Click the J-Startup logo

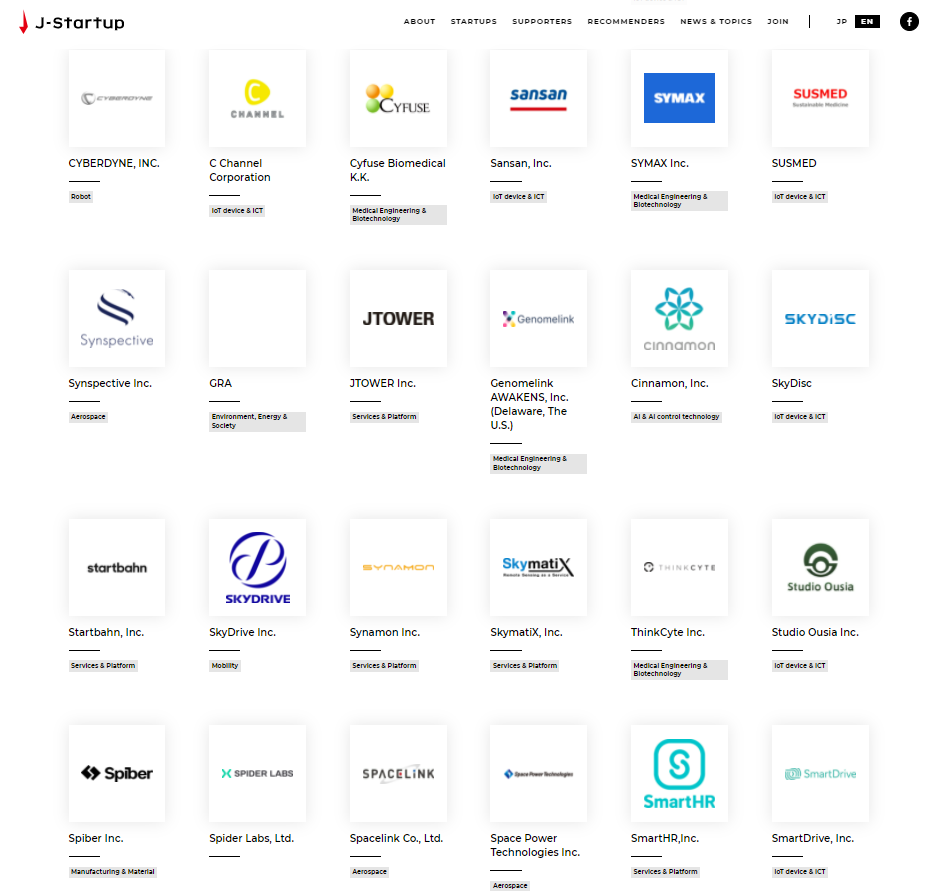click(x=72, y=22)
